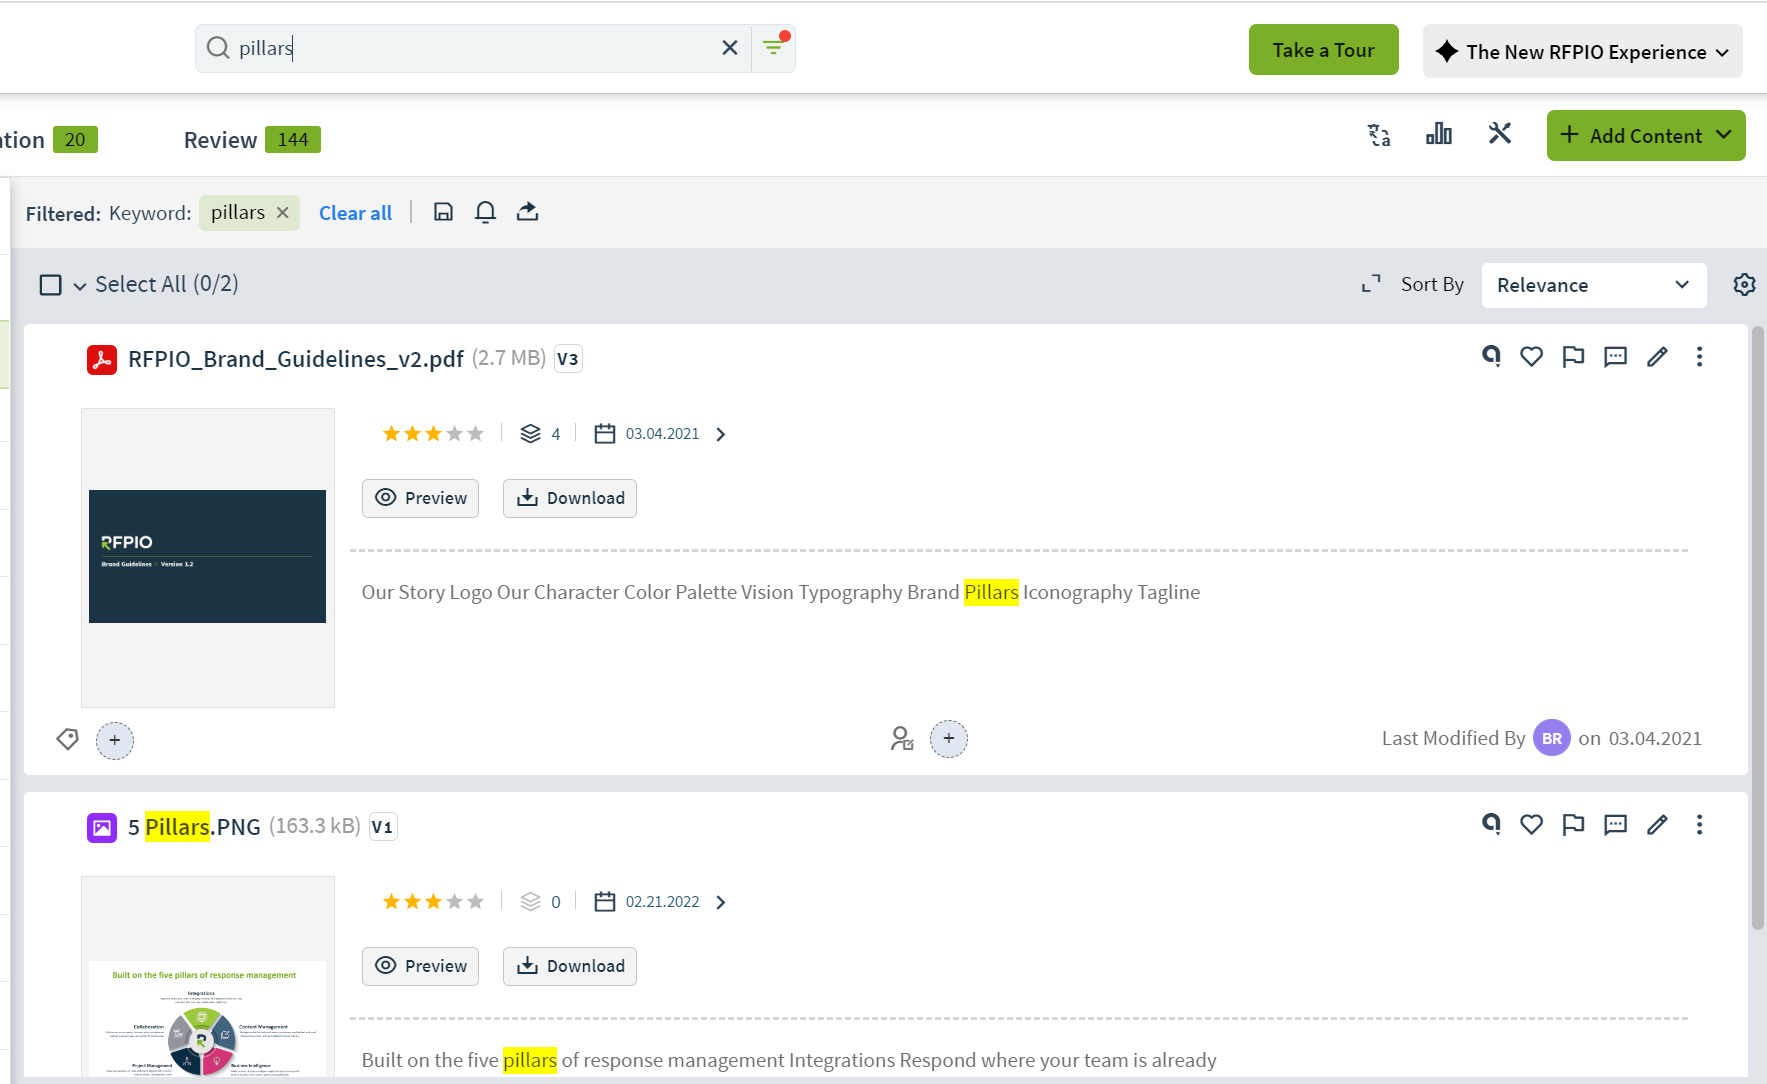
Task: Click the bell alert icon for filter
Action: pos(485,212)
